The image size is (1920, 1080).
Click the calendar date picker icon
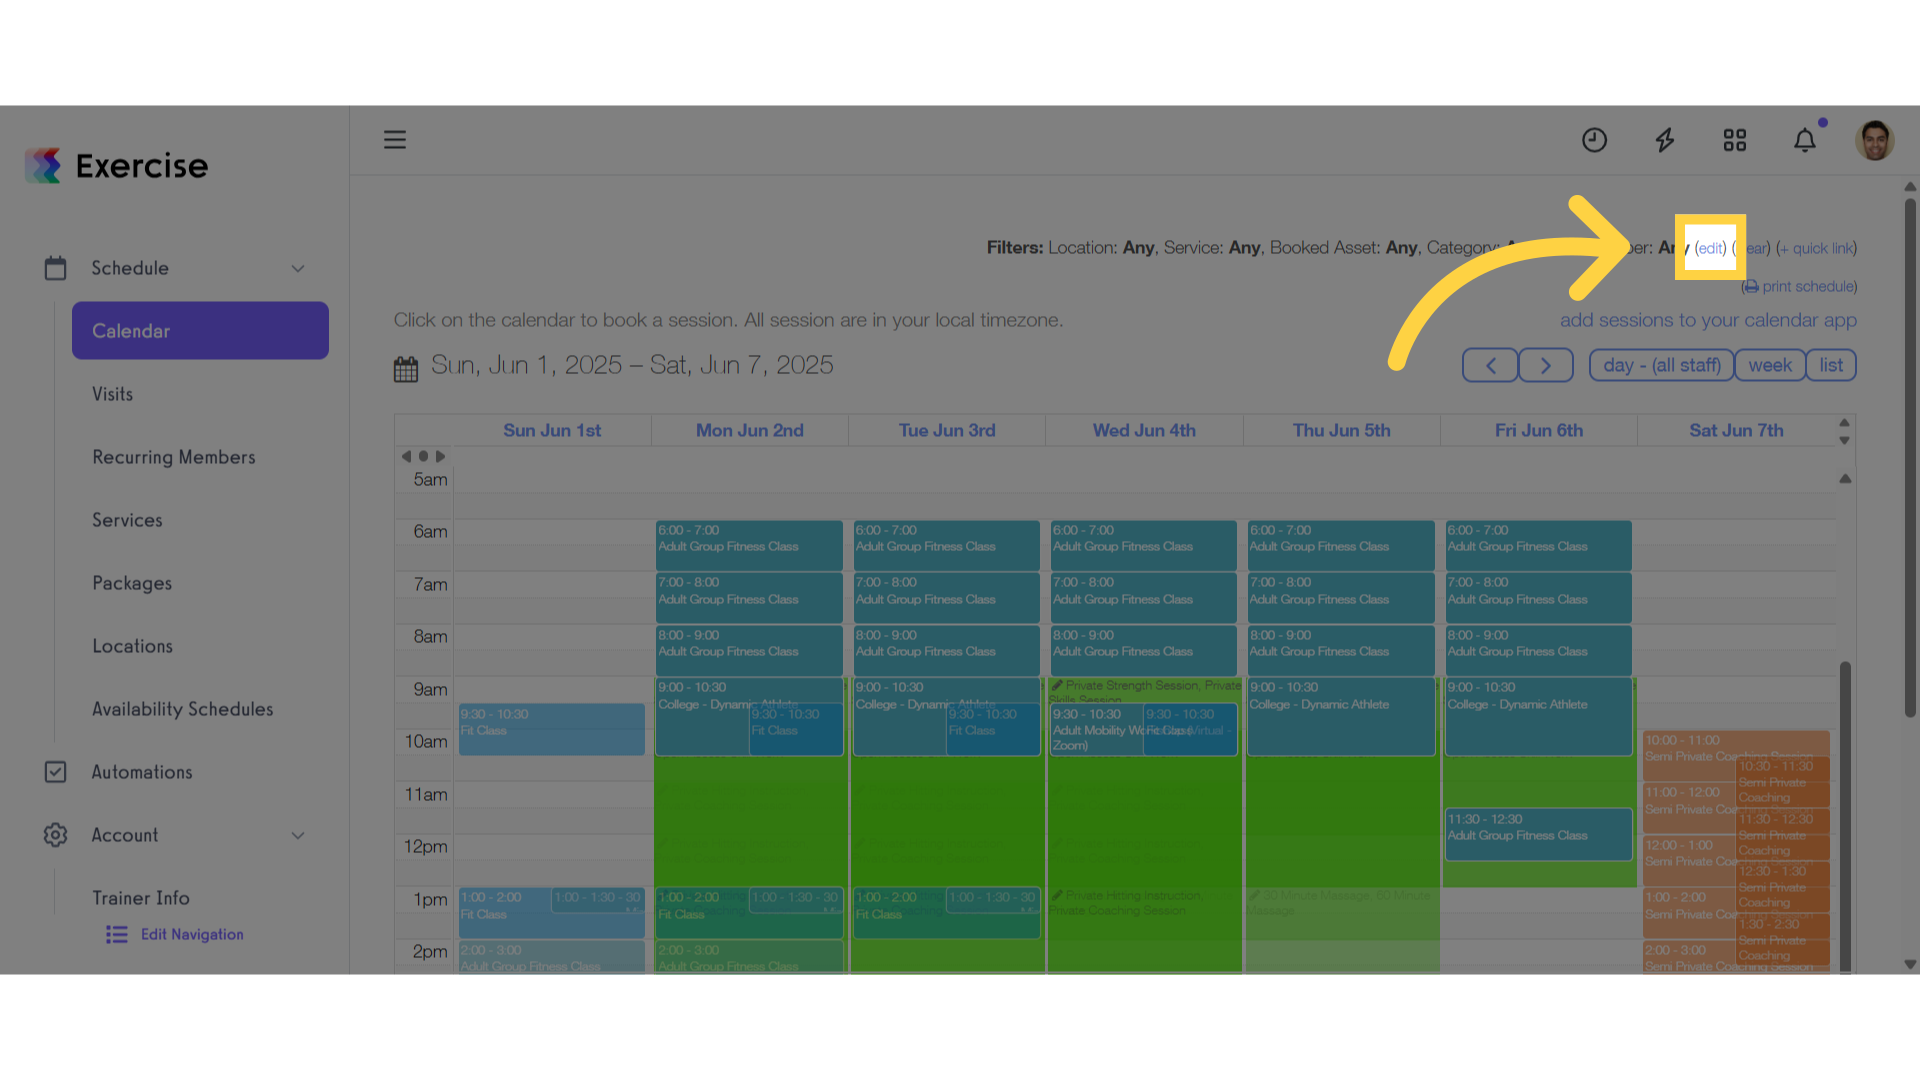pos(406,369)
